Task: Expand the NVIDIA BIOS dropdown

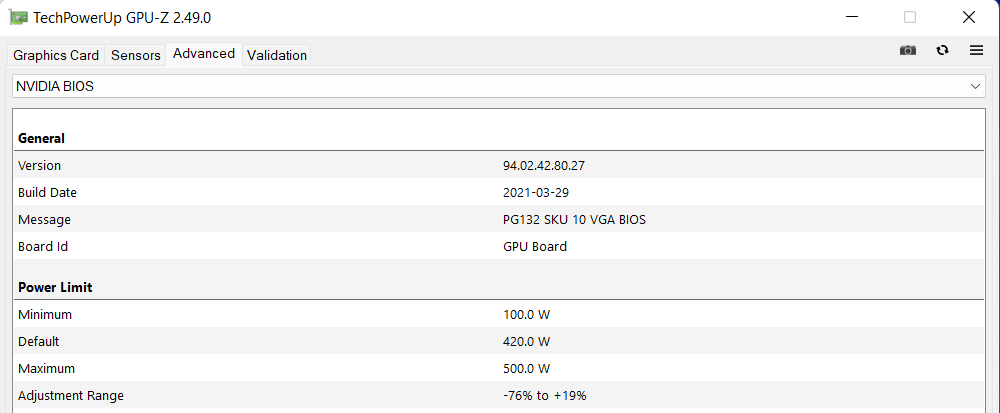Action: click(499, 86)
